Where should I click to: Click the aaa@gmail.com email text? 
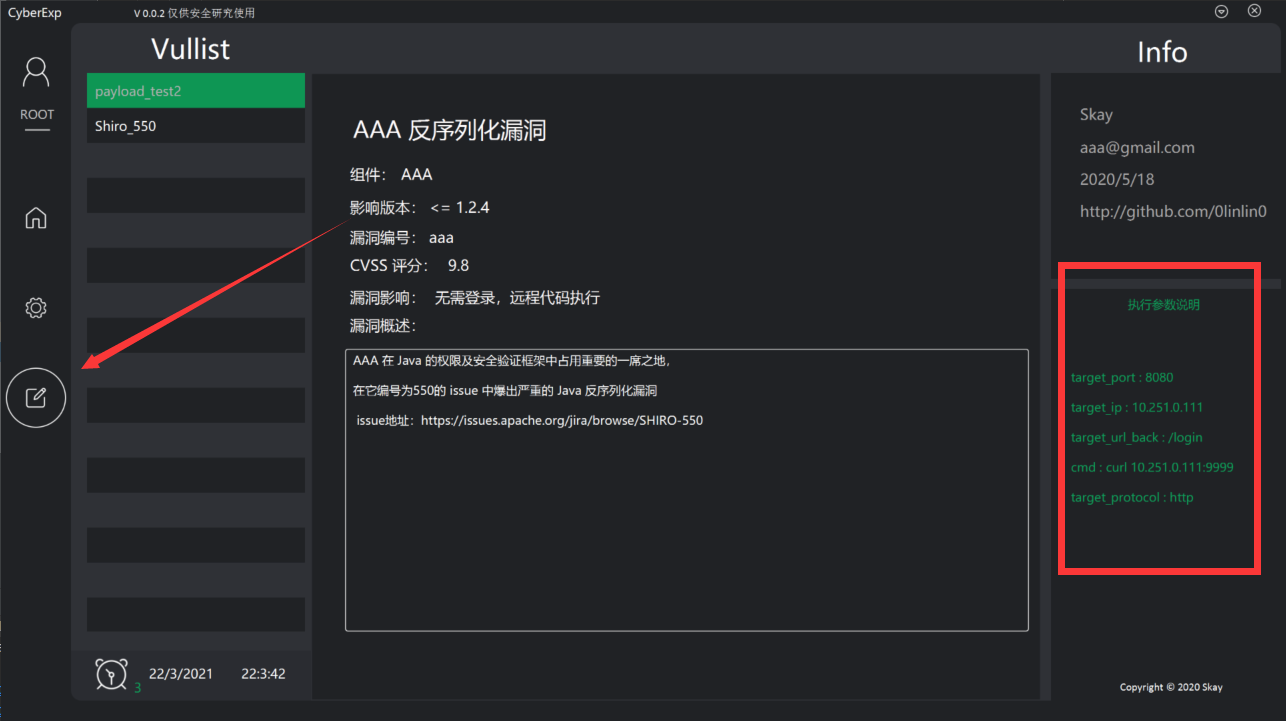(1137, 148)
